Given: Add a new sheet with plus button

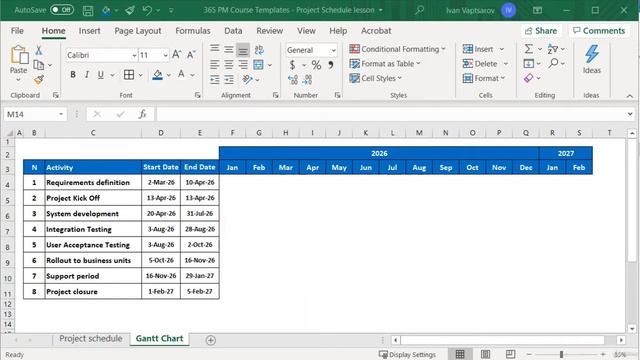Looking at the screenshot, I should coord(211,340).
